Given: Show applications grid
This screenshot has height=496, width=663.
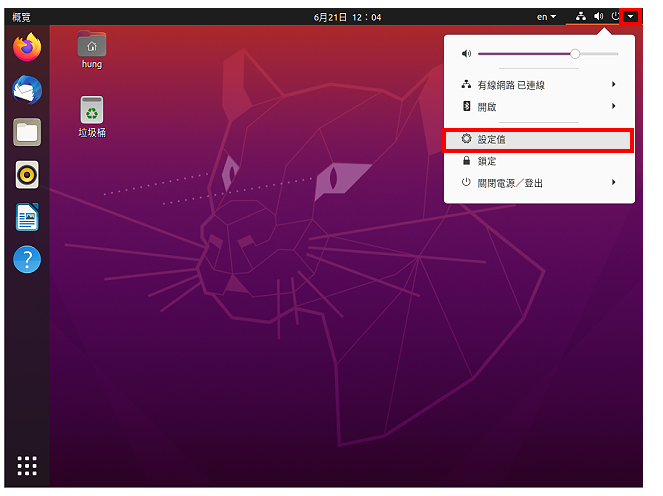Looking at the screenshot, I should click(27, 466).
